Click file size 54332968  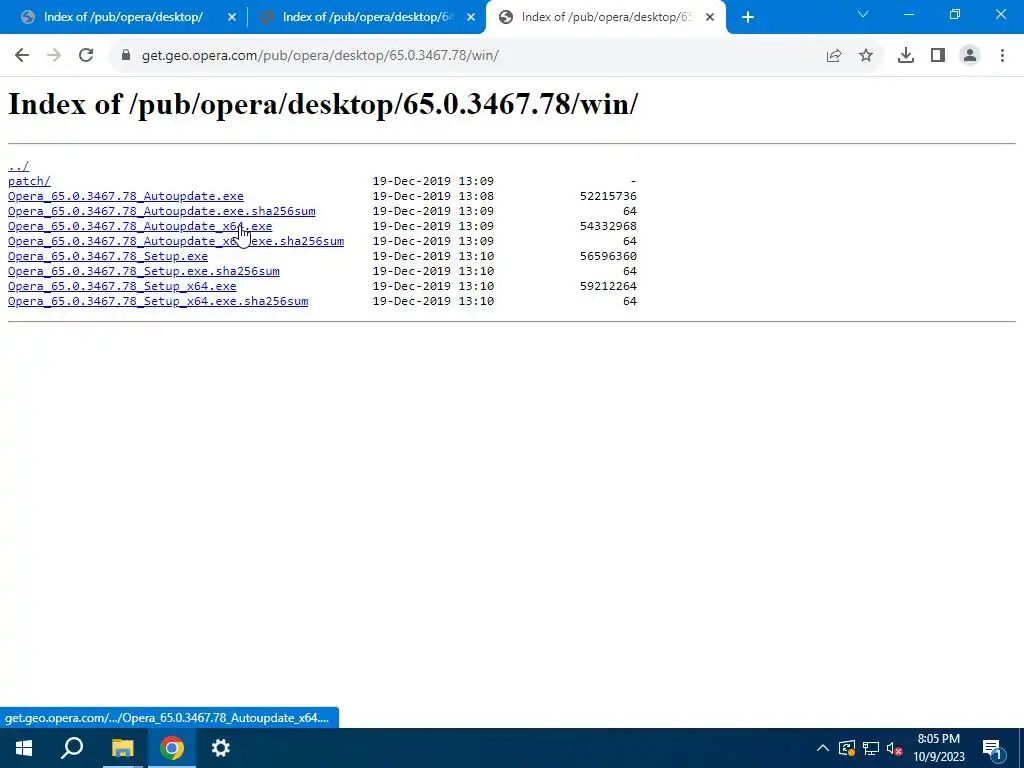[608, 226]
